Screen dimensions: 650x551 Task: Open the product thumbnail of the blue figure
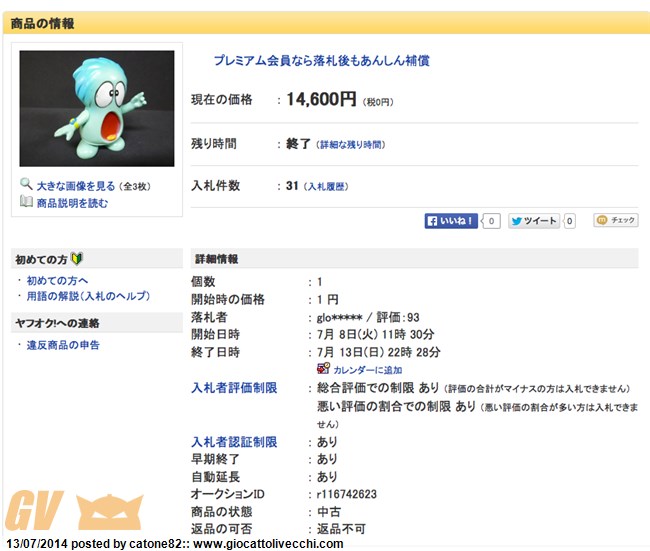click(97, 108)
